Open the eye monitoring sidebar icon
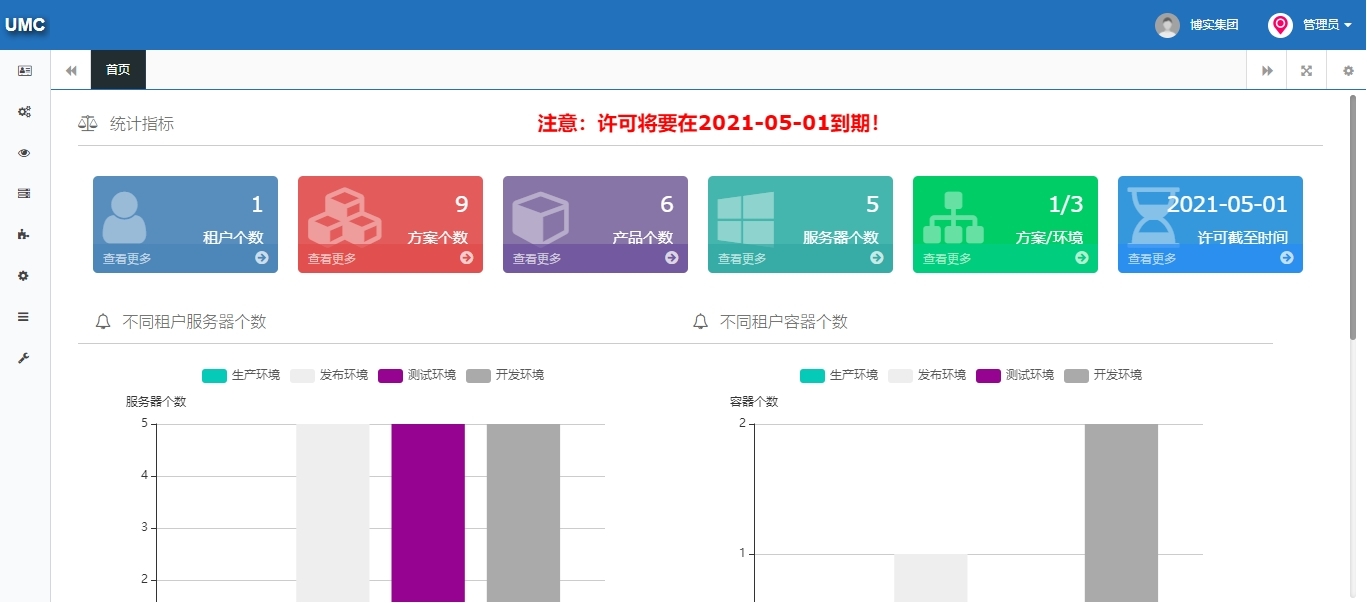The height and width of the screenshot is (603, 1367). 25,153
